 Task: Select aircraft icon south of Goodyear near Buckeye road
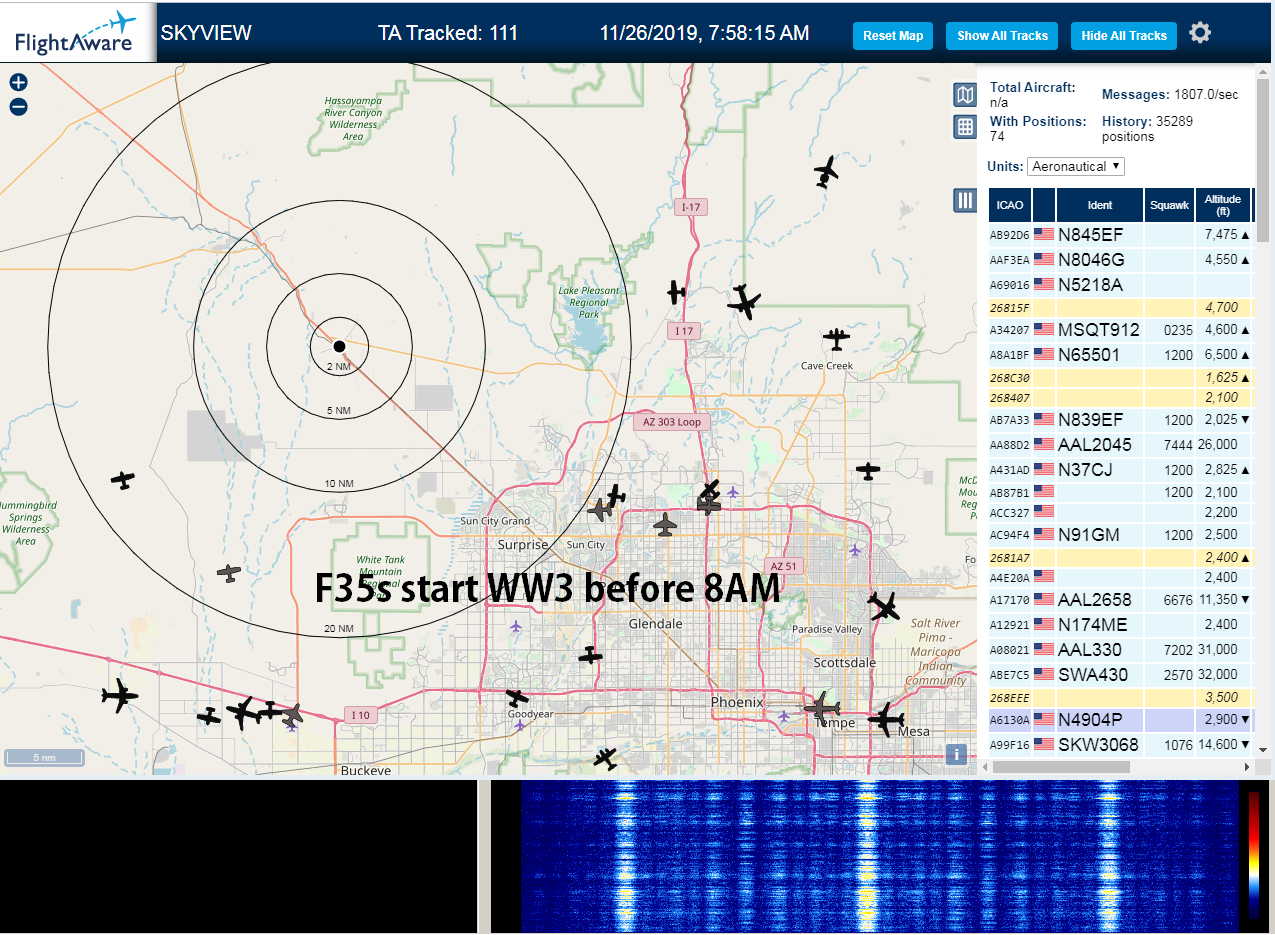tap(605, 759)
